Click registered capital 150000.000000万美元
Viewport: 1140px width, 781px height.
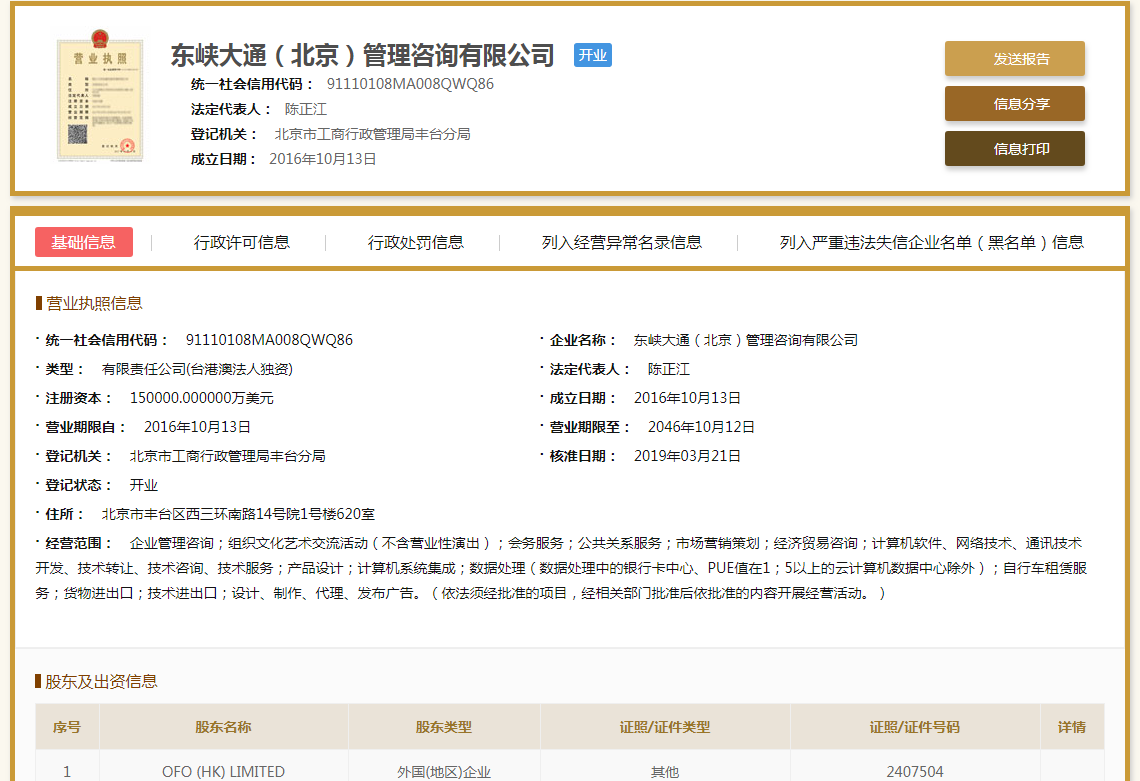pos(201,398)
